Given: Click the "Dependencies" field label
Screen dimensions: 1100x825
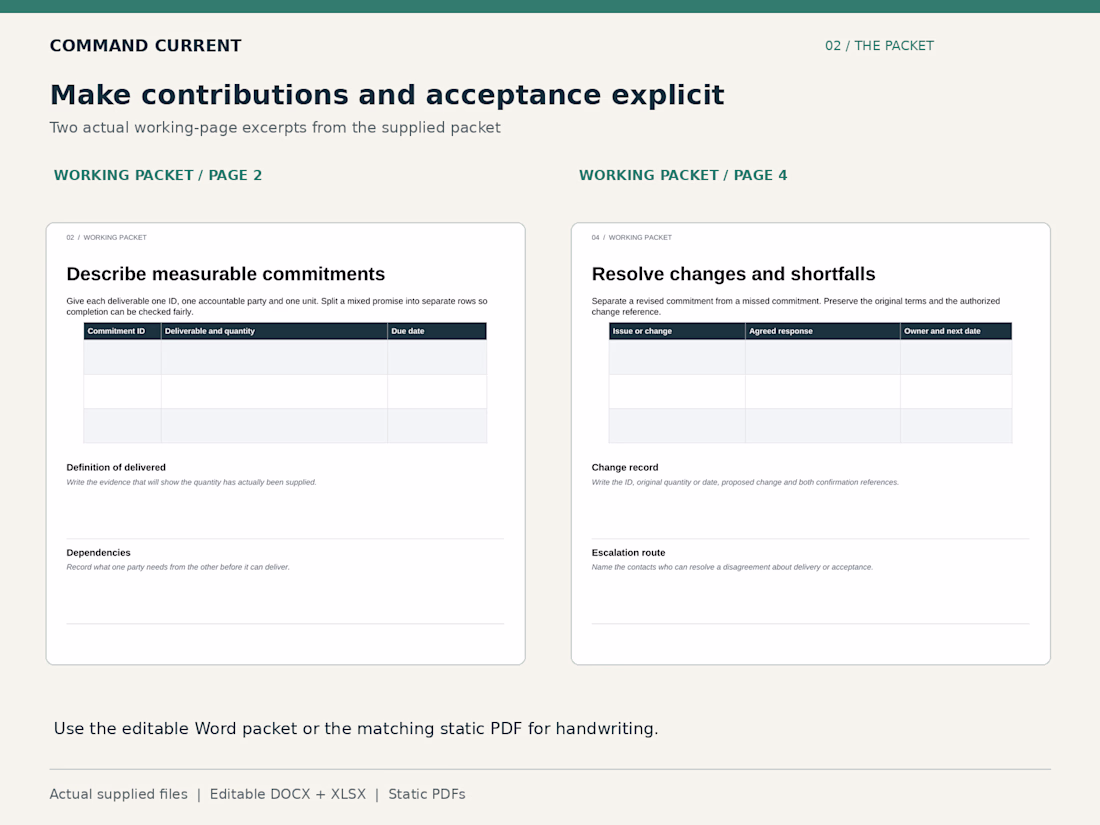Looking at the screenshot, I should pos(98,553).
